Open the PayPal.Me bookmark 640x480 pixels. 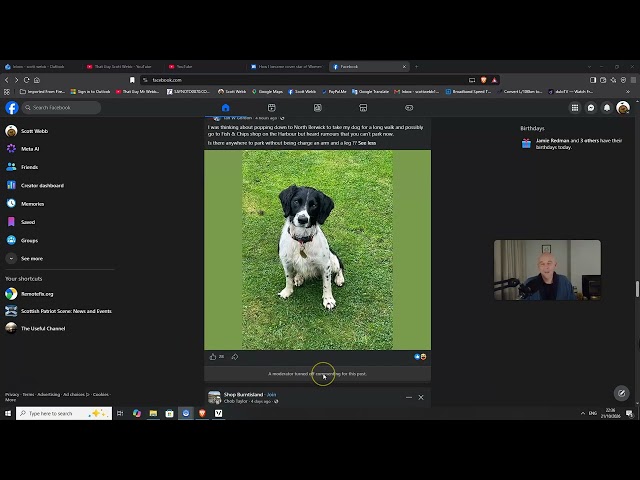click(x=334, y=91)
